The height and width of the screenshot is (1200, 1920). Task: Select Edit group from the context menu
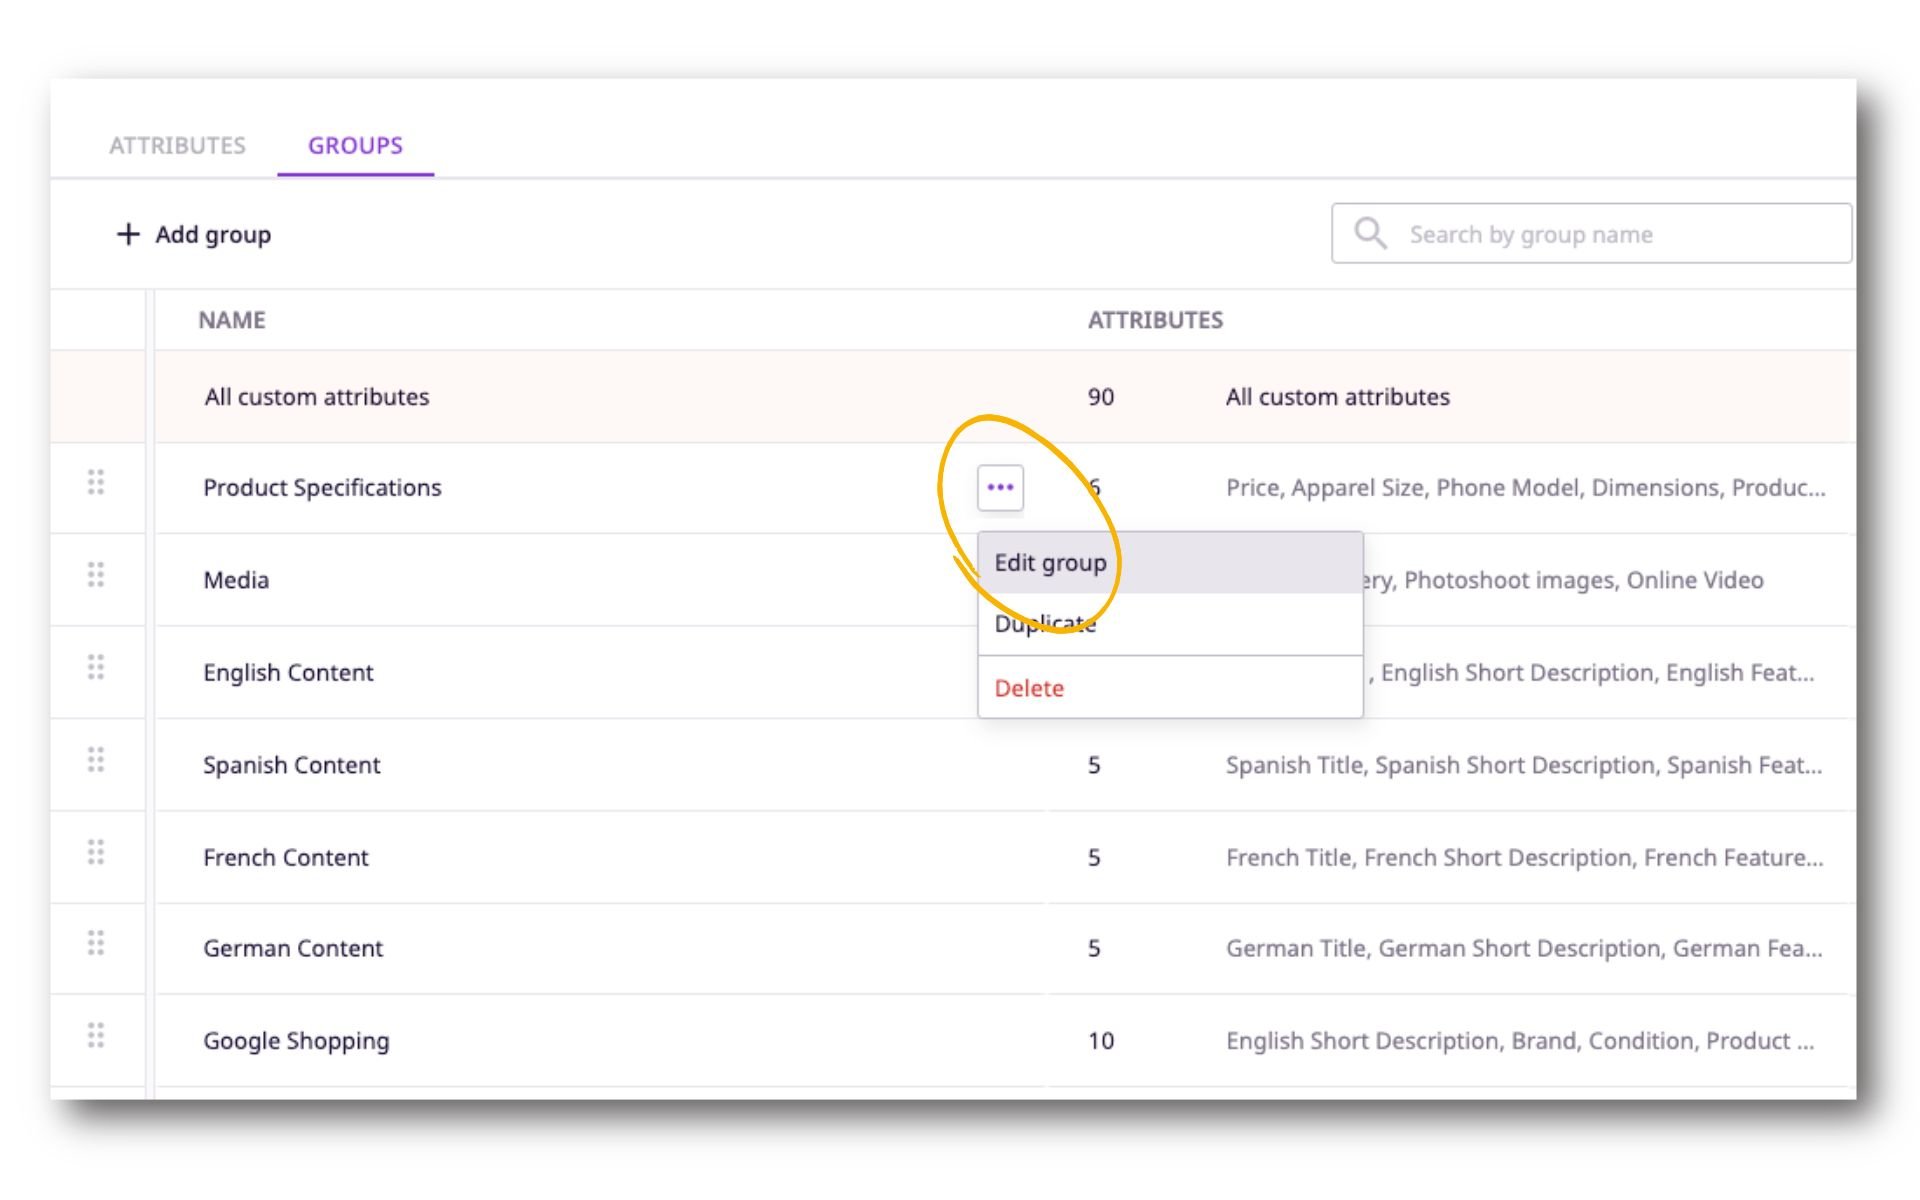1049,562
